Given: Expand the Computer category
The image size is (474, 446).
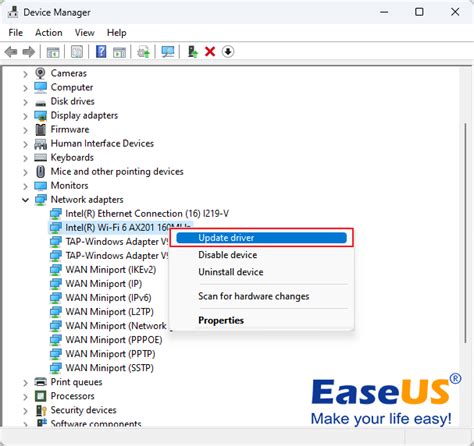Looking at the screenshot, I should (x=25, y=88).
